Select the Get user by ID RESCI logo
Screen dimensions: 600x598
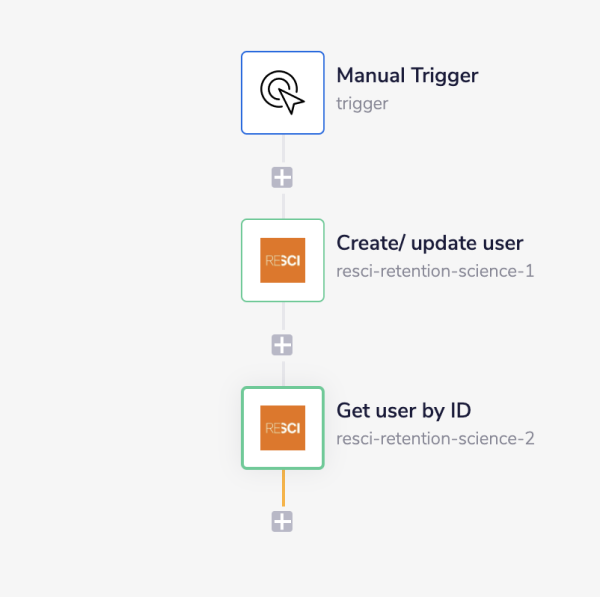(282, 428)
